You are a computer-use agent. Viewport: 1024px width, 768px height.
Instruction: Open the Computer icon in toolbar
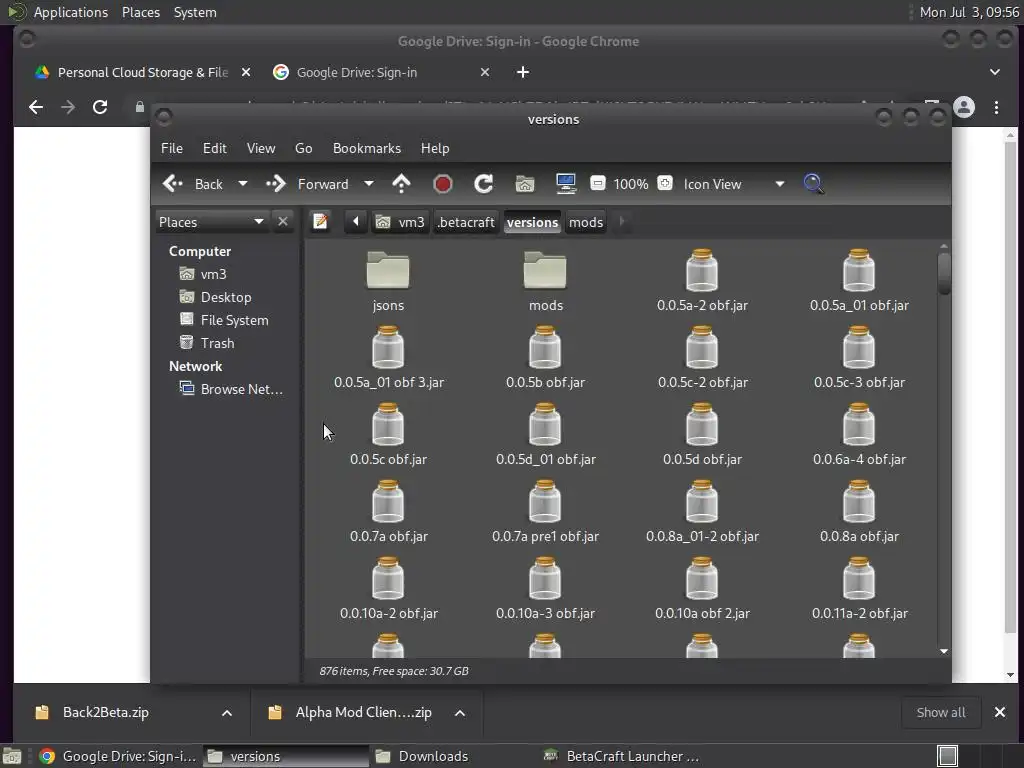point(566,184)
